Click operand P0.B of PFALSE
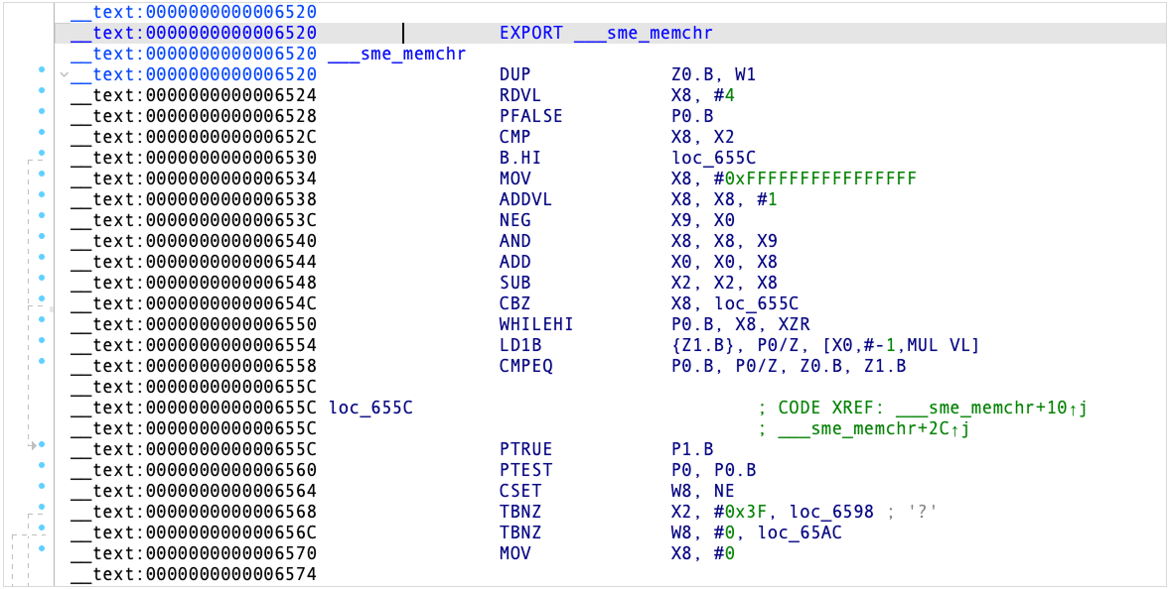Screen dimensions: 1170x589 [x=693, y=116]
